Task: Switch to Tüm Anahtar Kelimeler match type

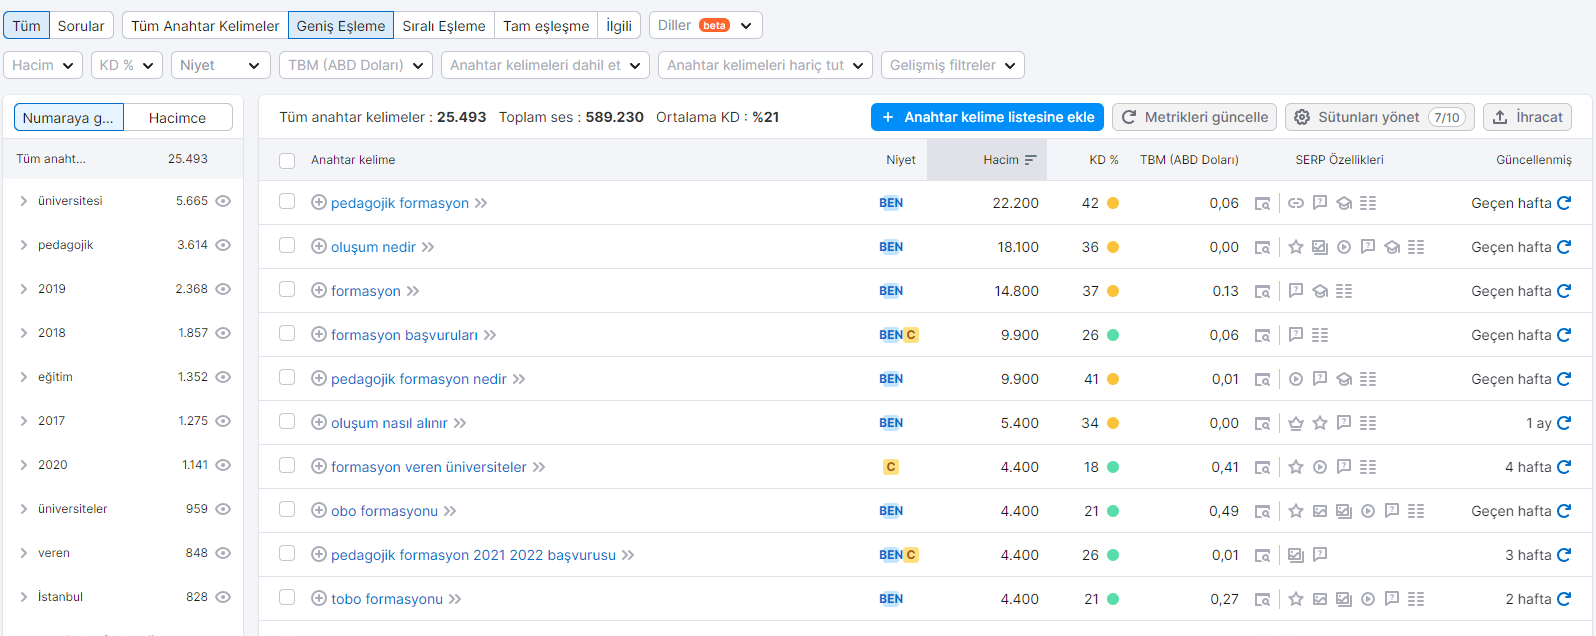Action: click(x=205, y=25)
